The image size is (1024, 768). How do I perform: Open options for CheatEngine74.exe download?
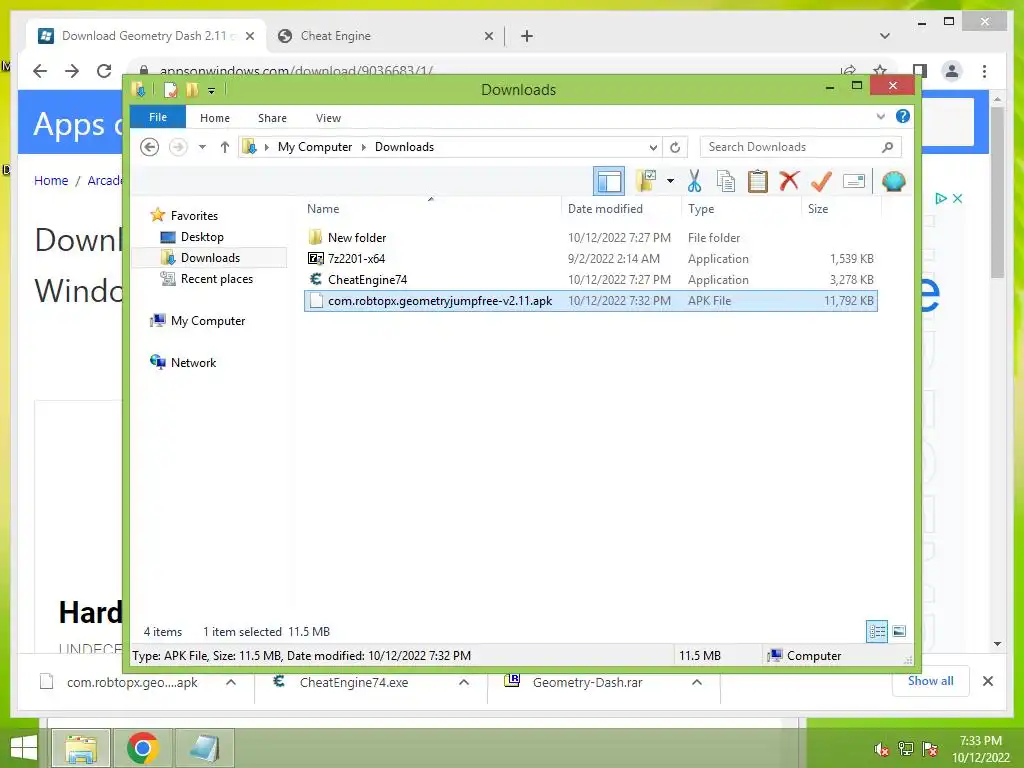(x=464, y=682)
